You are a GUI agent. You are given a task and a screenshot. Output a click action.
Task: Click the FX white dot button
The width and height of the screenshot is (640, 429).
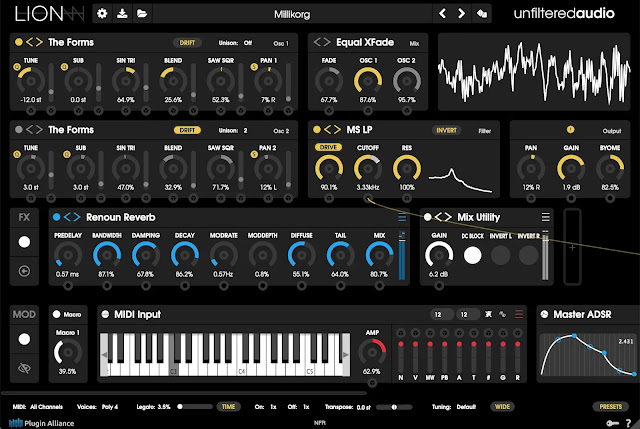24,242
